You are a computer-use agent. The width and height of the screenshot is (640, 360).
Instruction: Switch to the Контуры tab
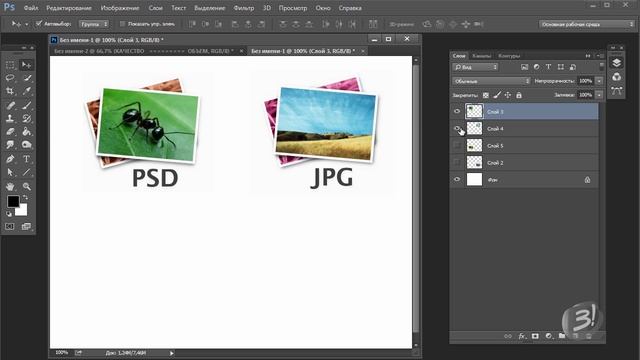(509, 56)
